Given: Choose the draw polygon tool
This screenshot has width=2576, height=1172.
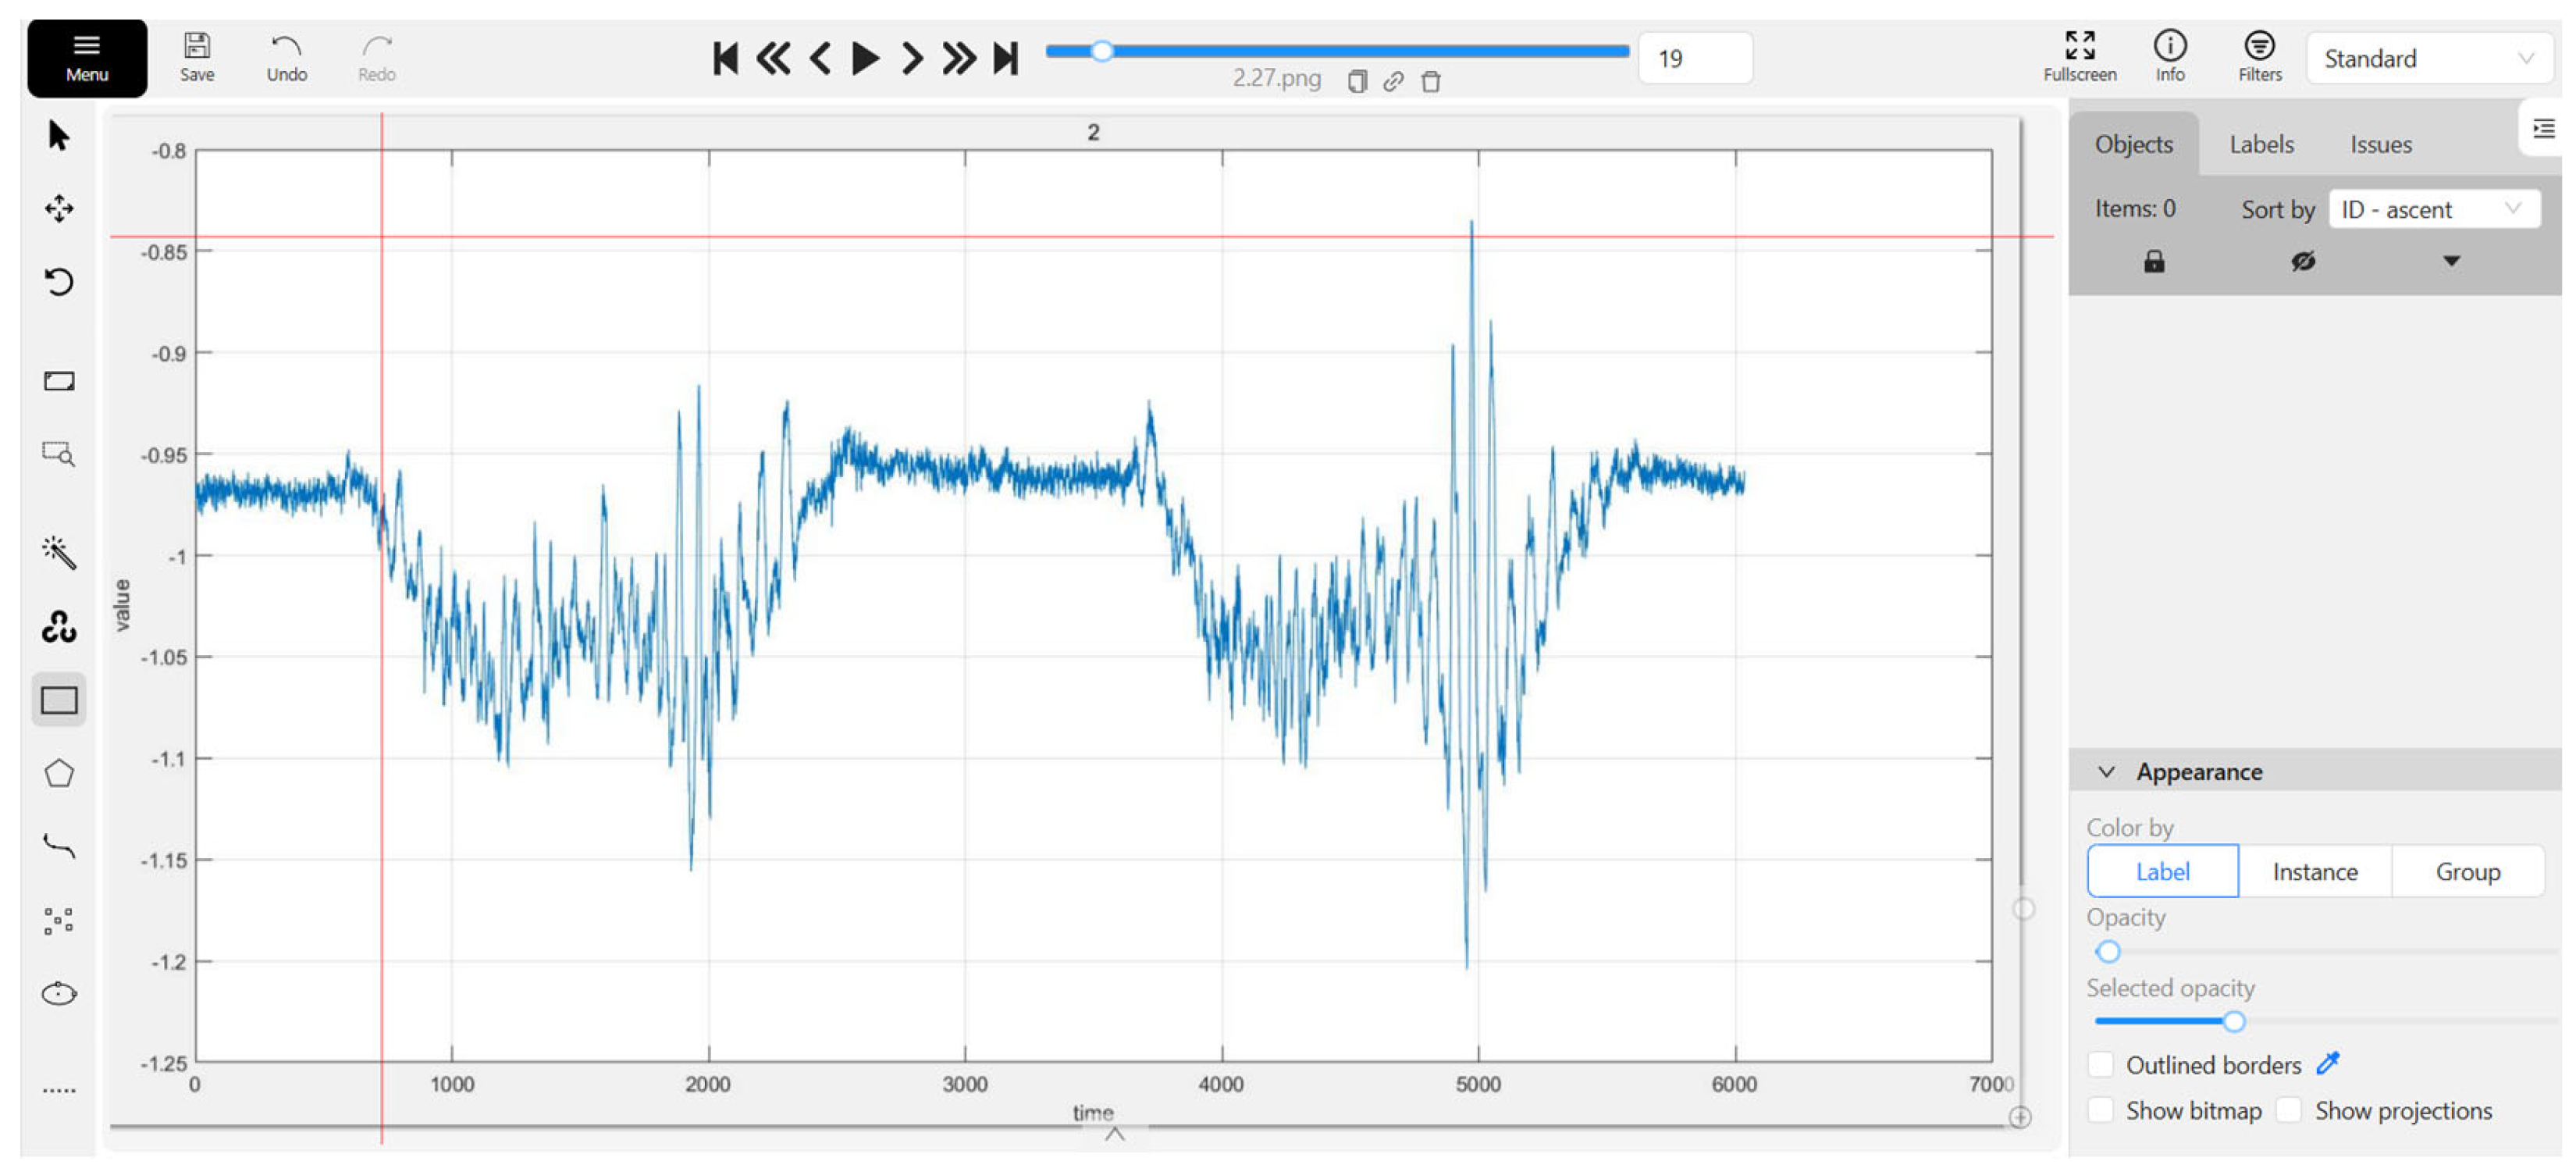Looking at the screenshot, I should [58, 773].
